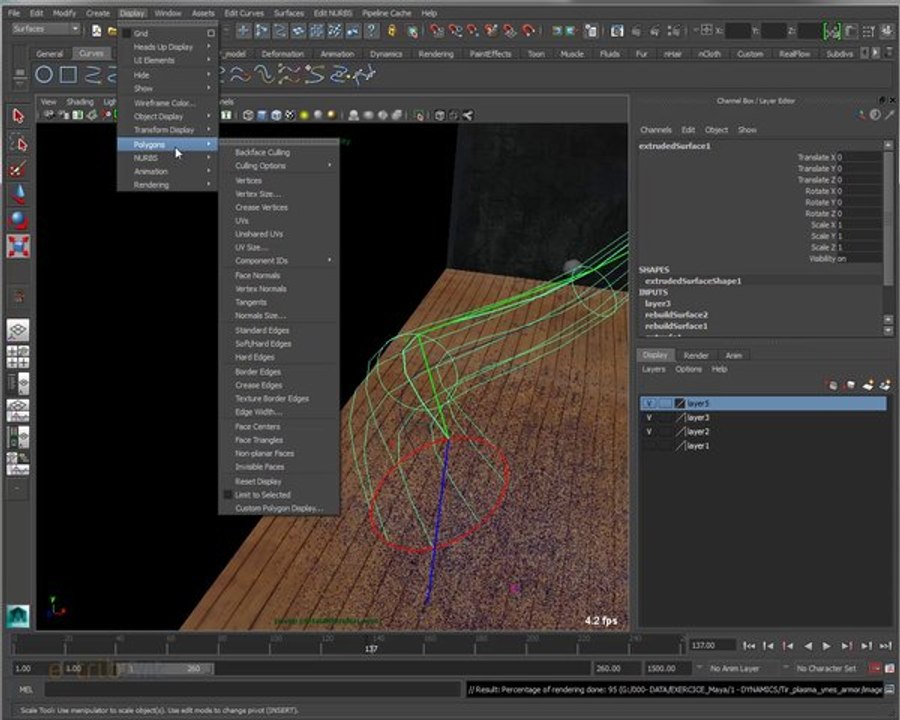Activate the Paint Selection tool
Viewport: 900px width, 720px height.
click(x=18, y=169)
